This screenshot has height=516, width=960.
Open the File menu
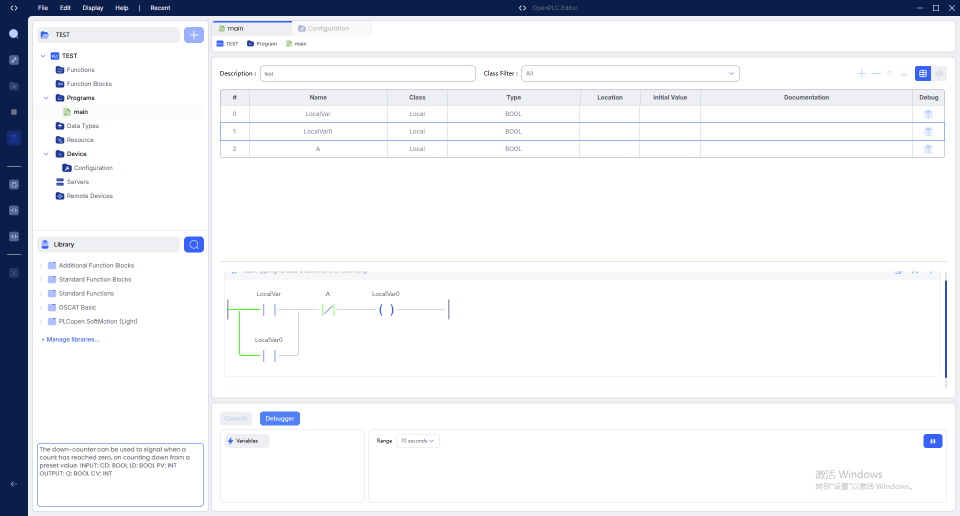click(43, 8)
